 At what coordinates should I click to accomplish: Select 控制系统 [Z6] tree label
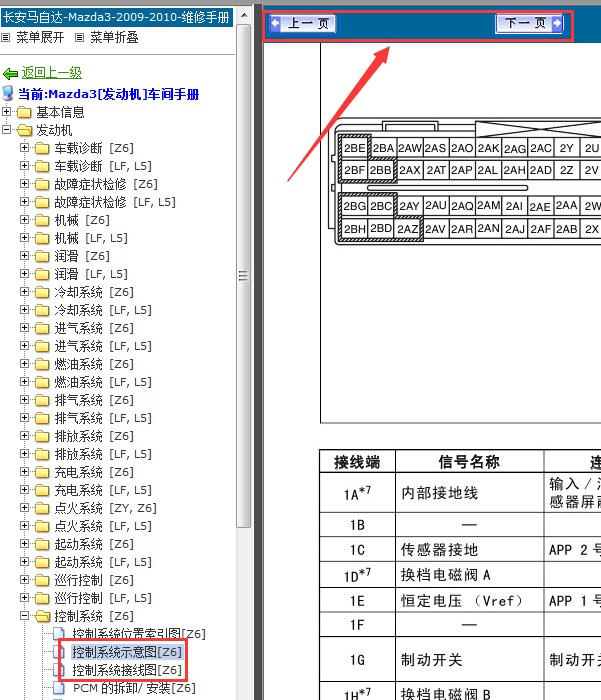(94, 616)
